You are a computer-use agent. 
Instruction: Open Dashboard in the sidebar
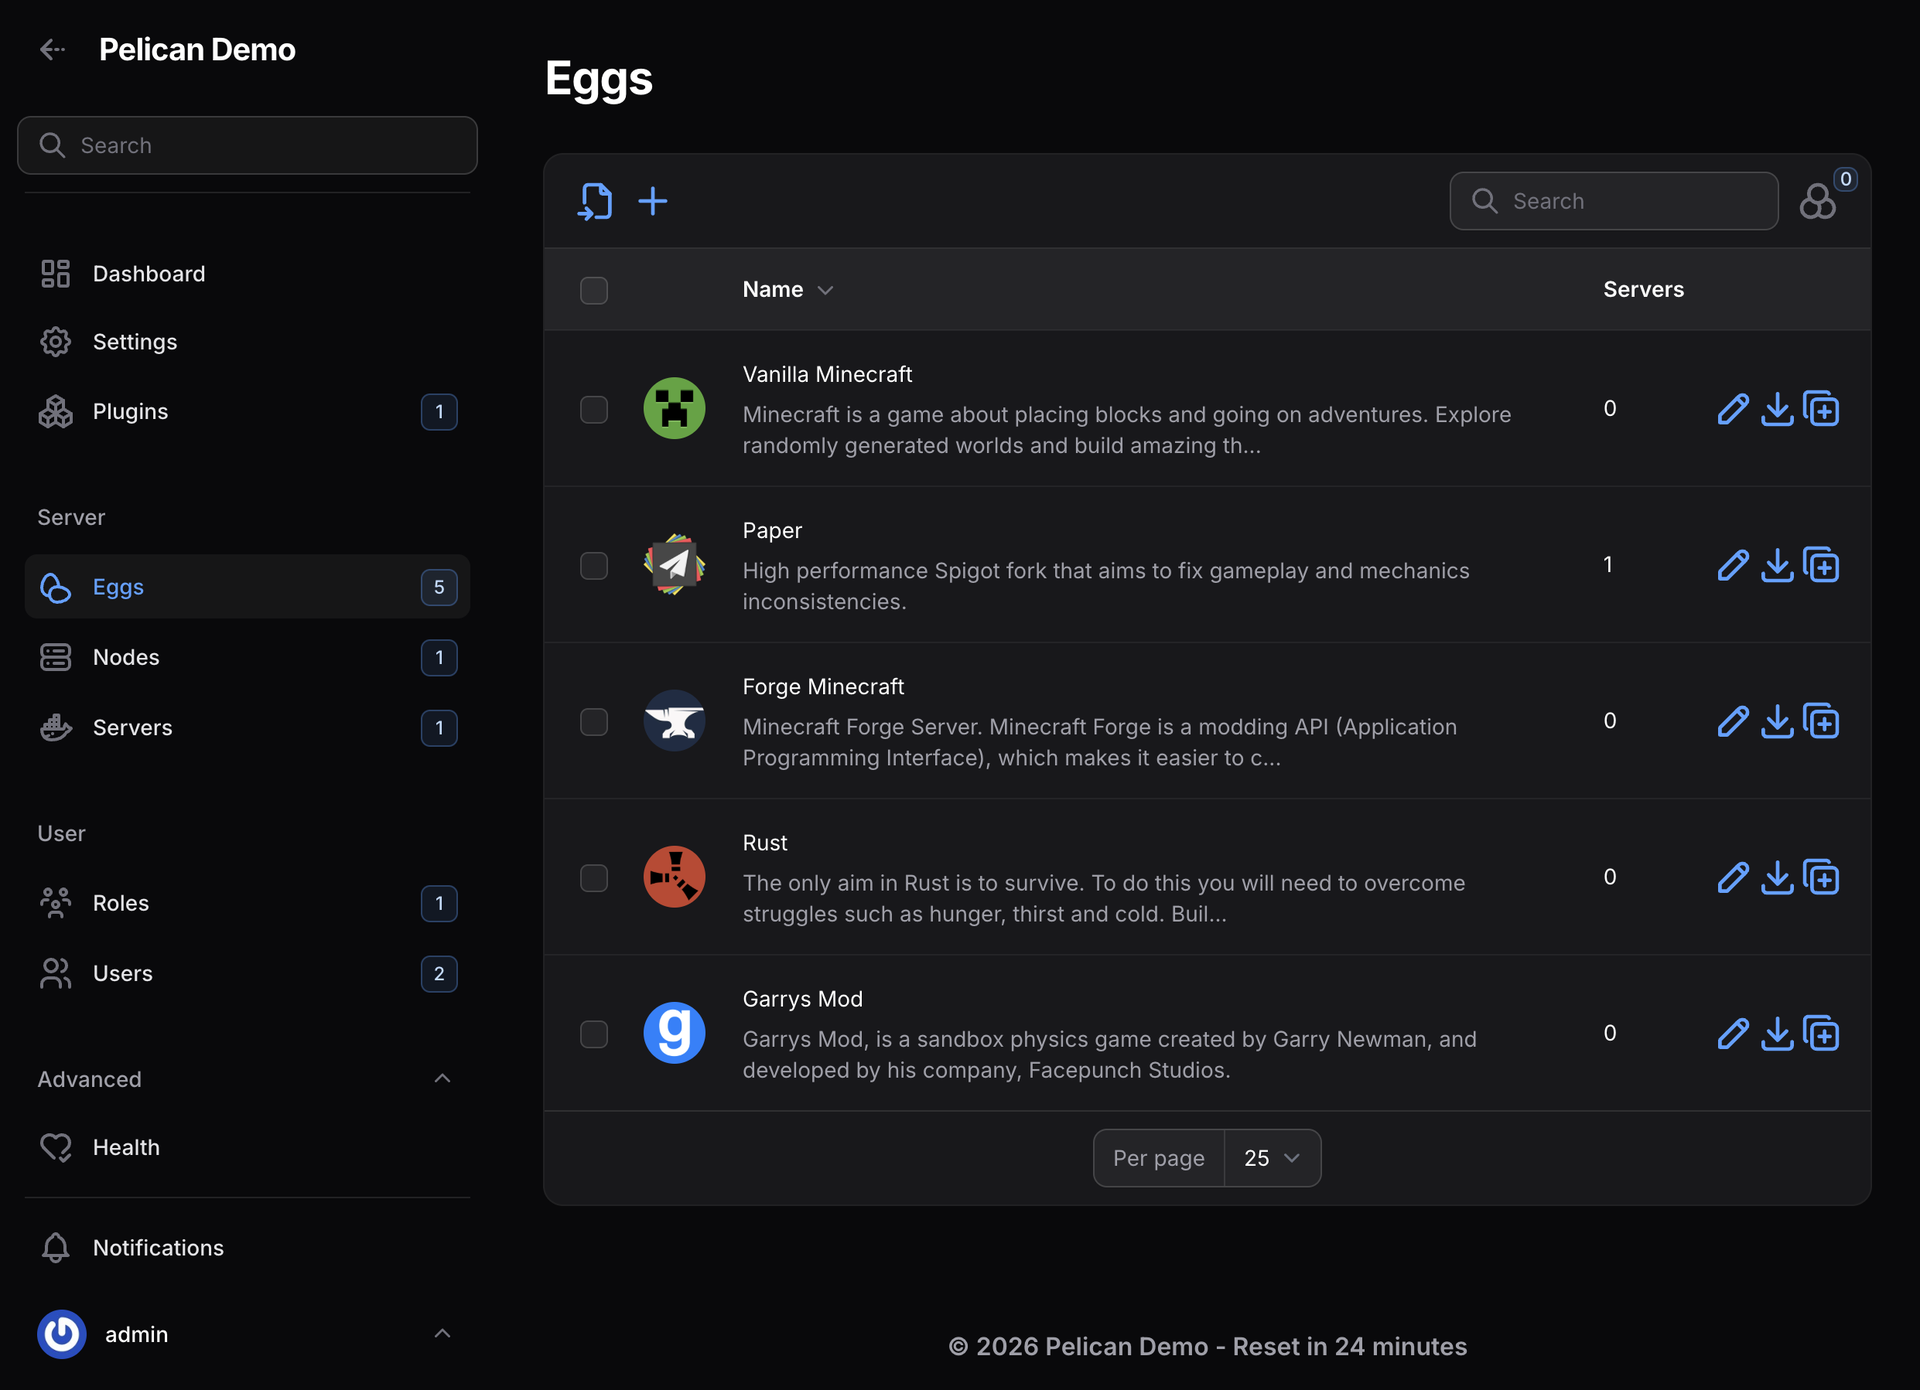(x=247, y=273)
